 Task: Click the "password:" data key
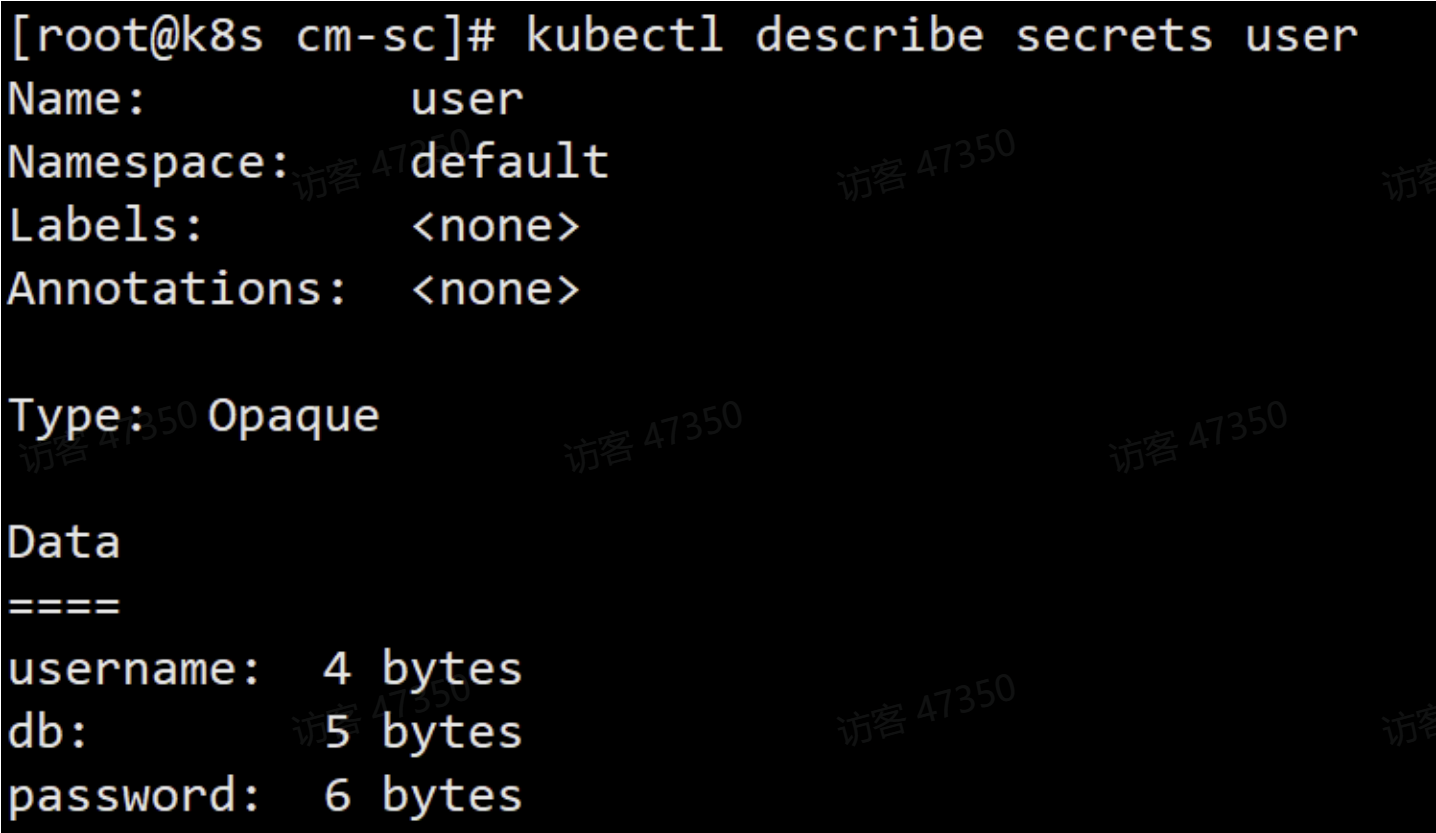coord(135,796)
